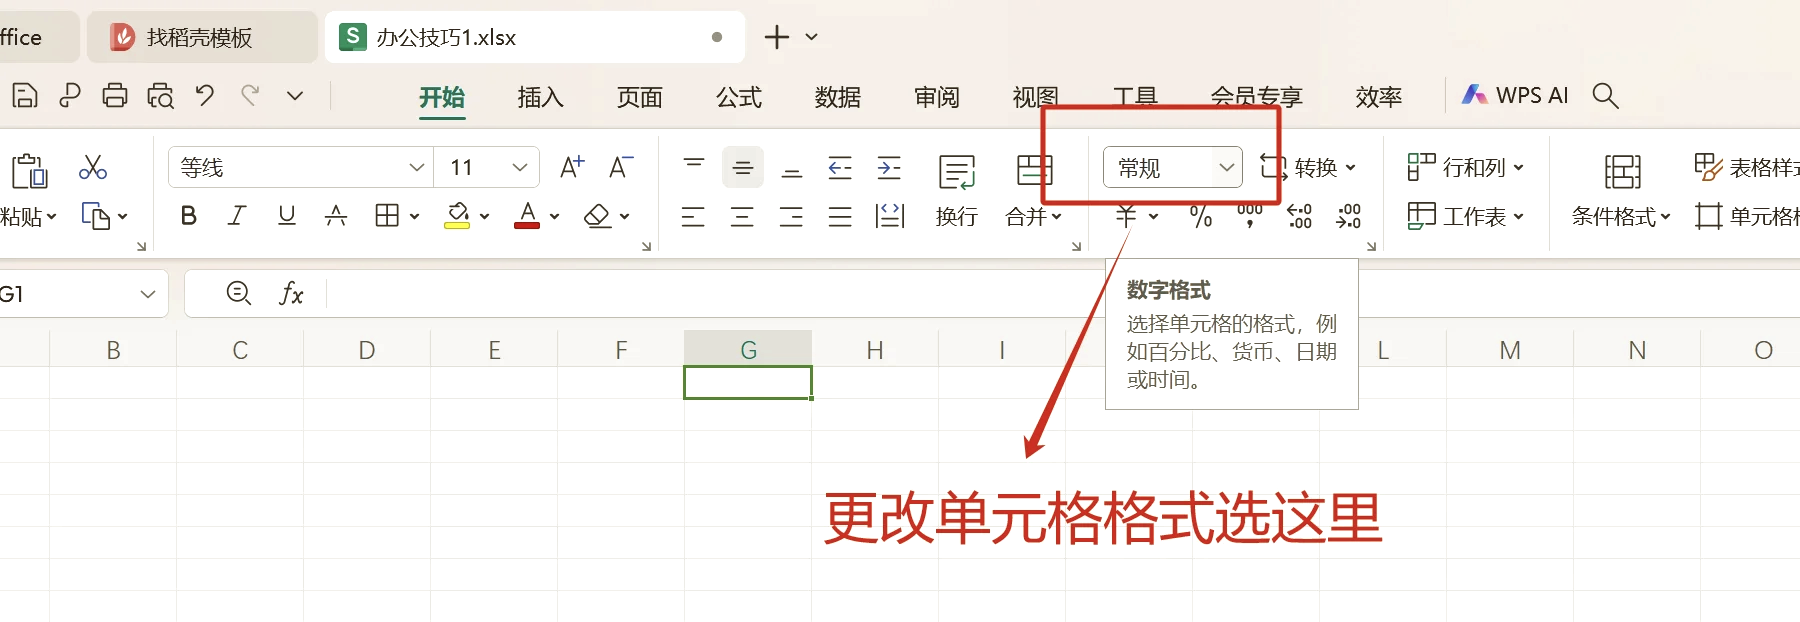Switch to the 页面 tab
Image resolution: width=1800 pixels, height=622 pixels.
(x=640, y=97)
